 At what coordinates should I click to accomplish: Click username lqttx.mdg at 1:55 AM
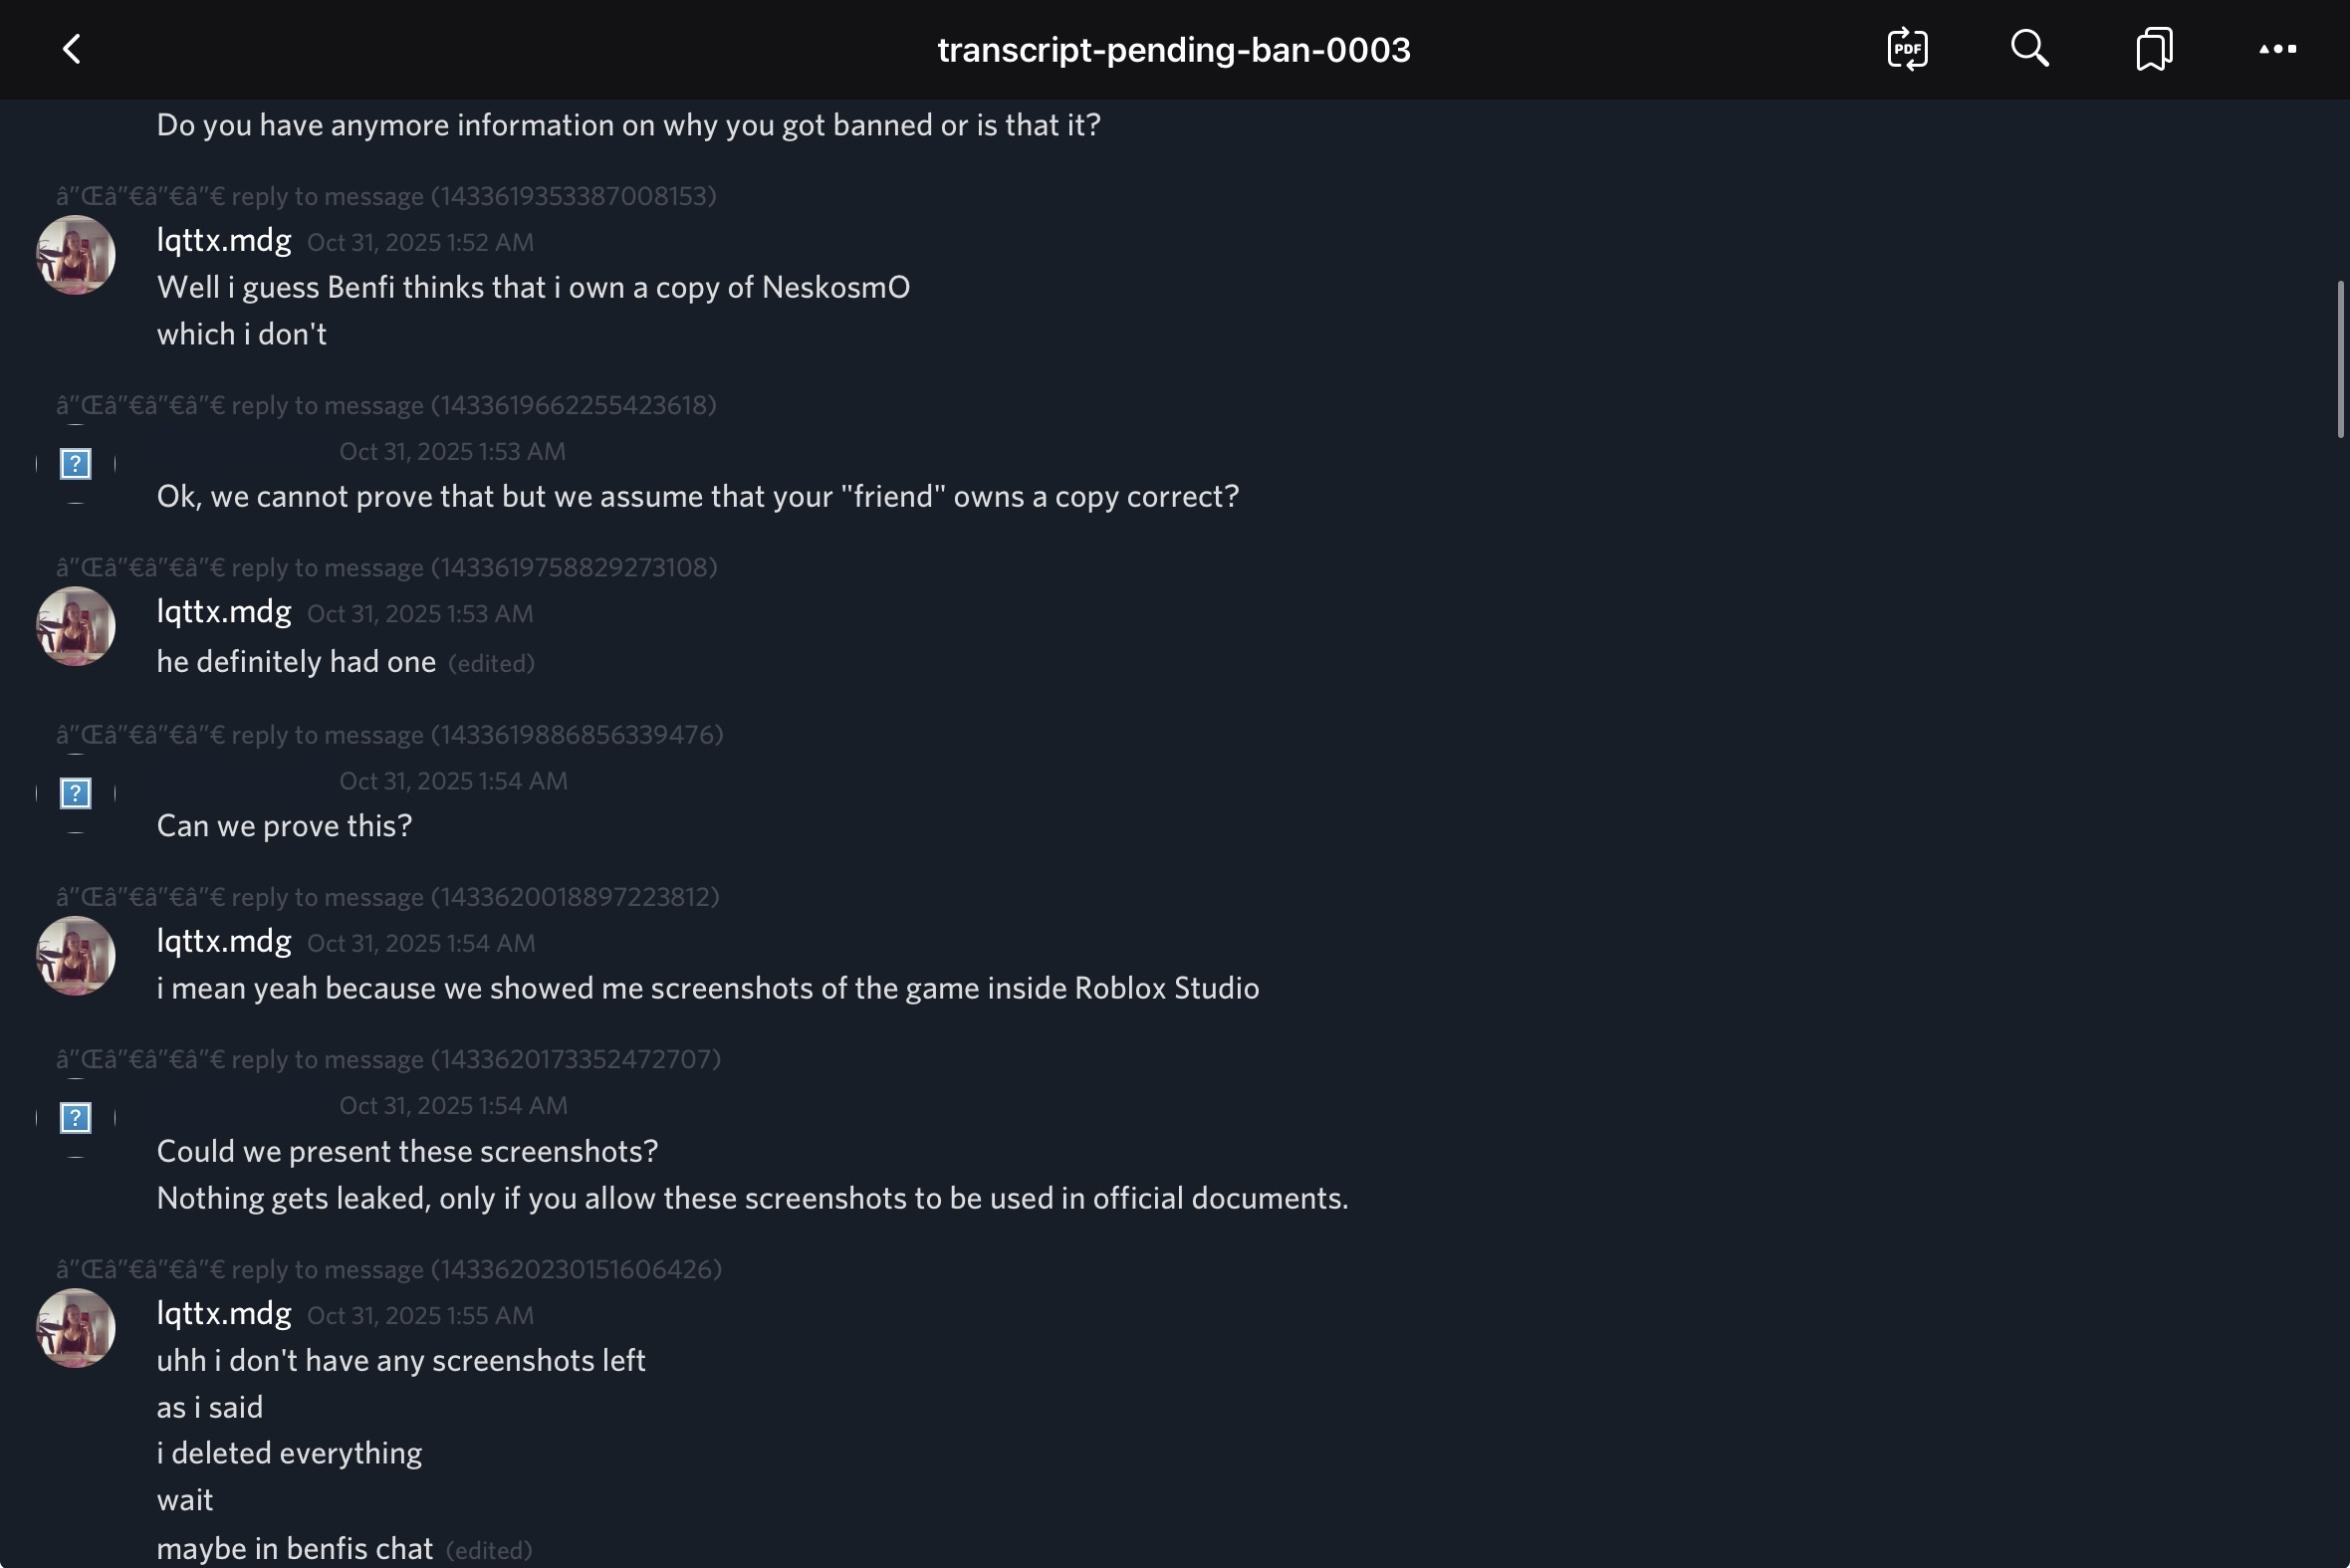(x=224, y=1313)
